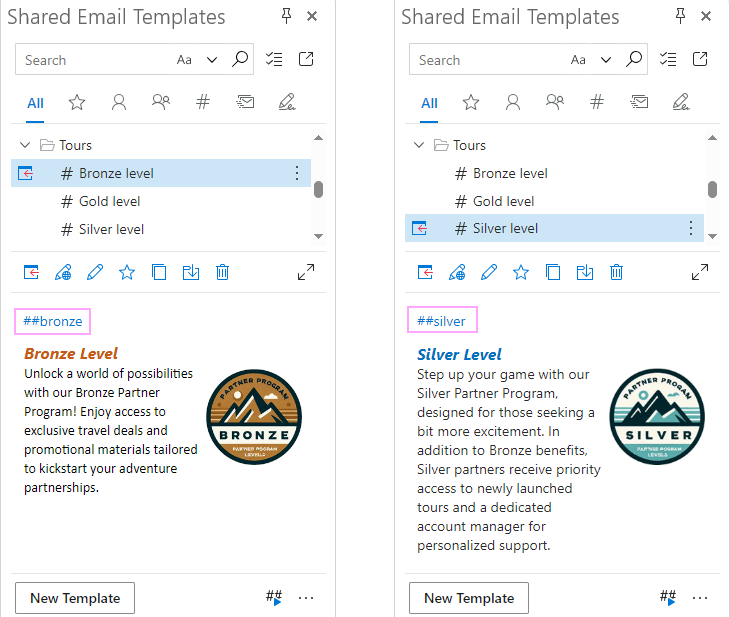This screenshot has height=617, width=730.
Task: Copy the bronze template
Action: point(159,272)
